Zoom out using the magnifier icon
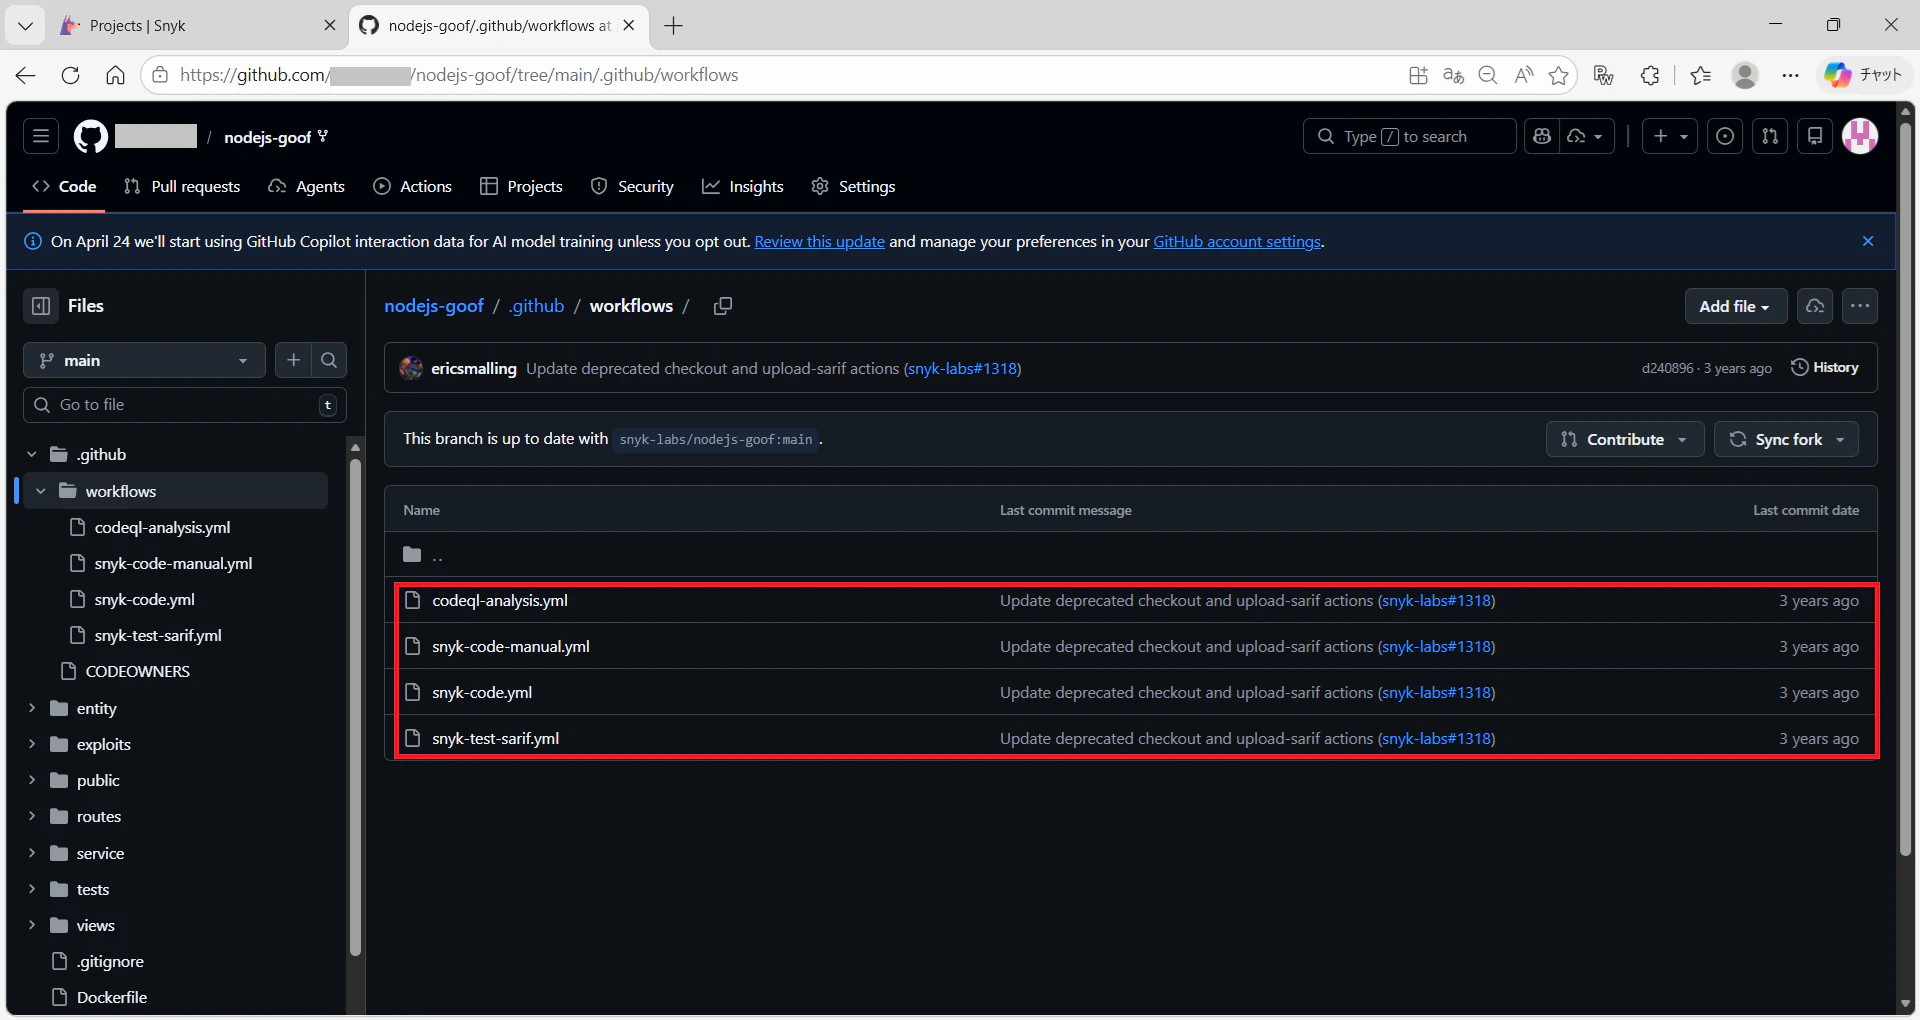 [x=1488, y=75]
